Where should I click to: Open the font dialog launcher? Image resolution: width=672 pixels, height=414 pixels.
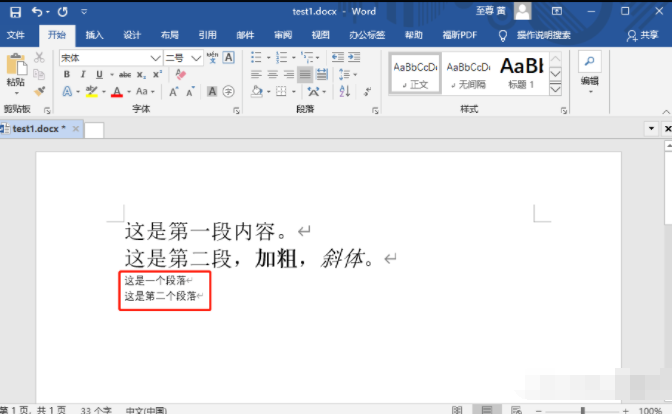pyautogui.click(x=236, y=111)
